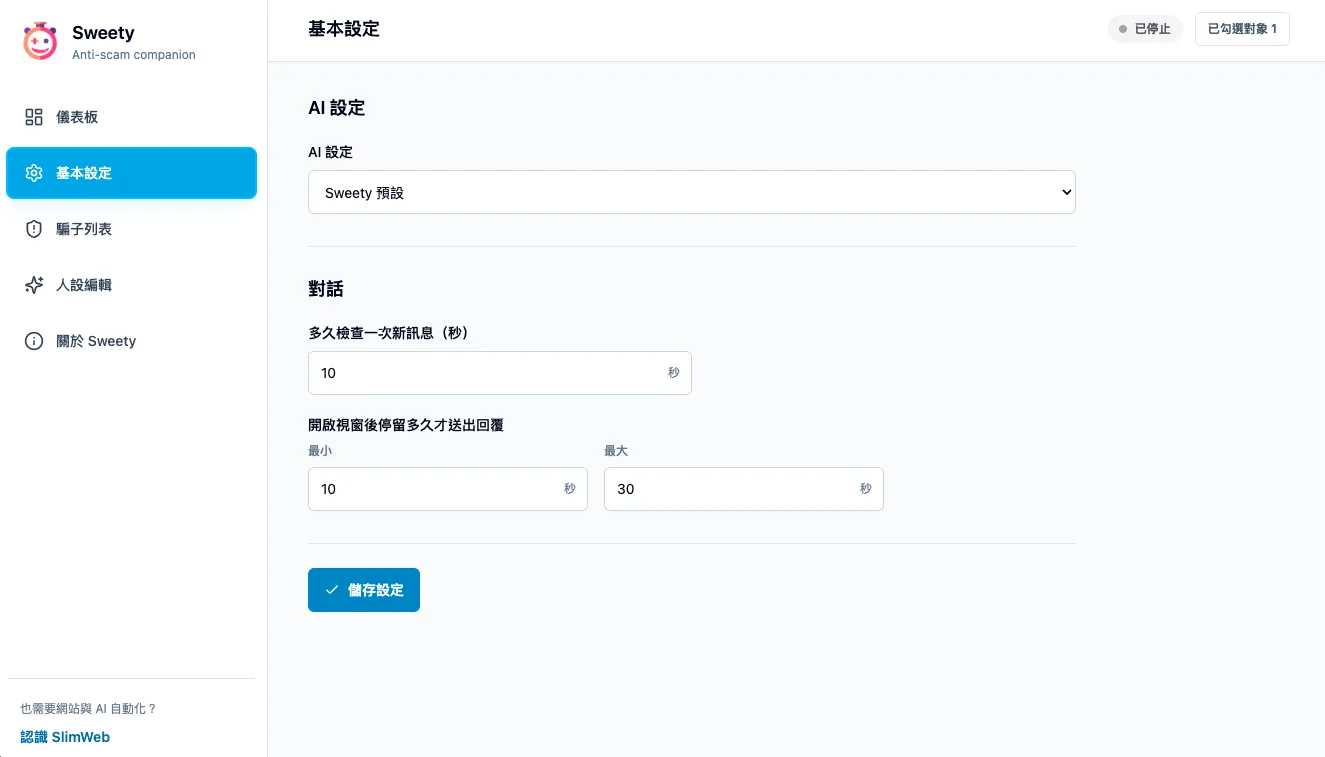Screen dimensions: 1325x757
Task: Open 關於 Sweety page
Action: 132,341
